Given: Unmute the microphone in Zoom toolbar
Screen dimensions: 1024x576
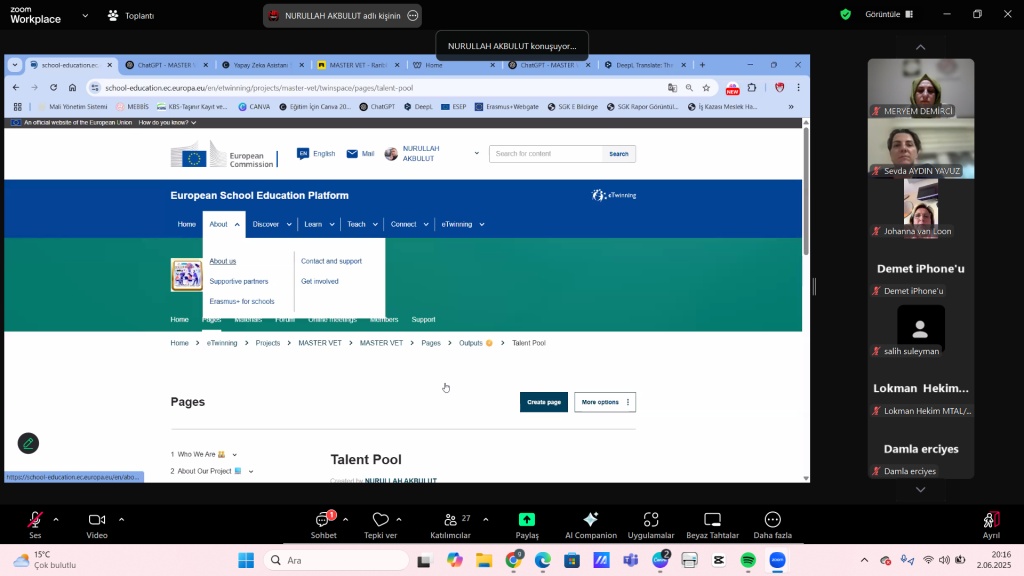Looking at the screenshot, I should click(x=35, y=520).
